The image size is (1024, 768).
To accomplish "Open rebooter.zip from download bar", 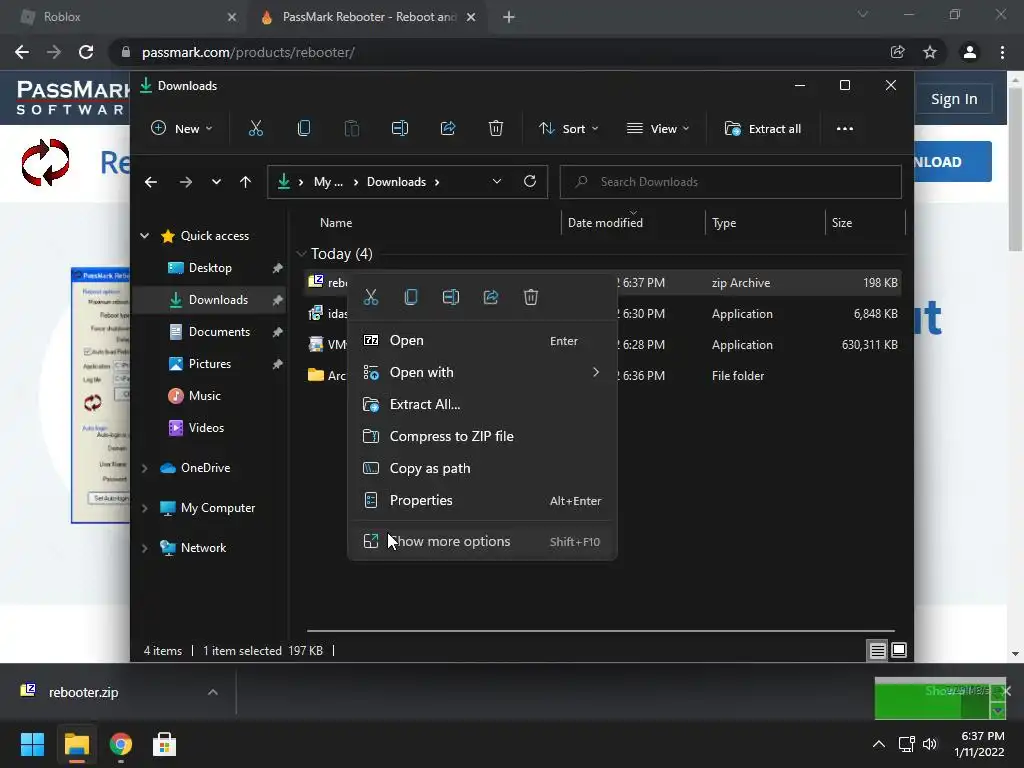I will pos(83,692).
